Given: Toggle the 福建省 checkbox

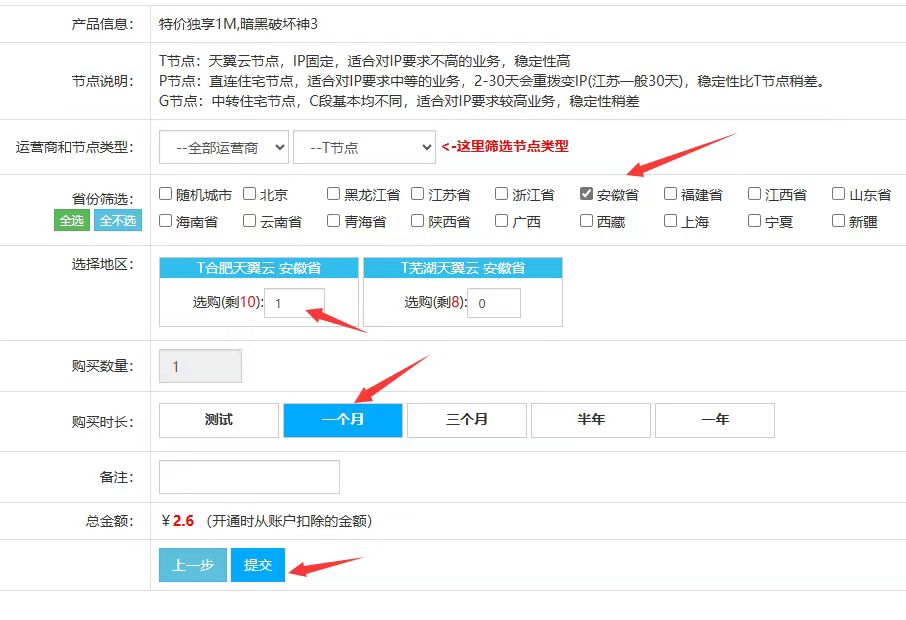Looking at the screenshot, I should pos(671,194).
